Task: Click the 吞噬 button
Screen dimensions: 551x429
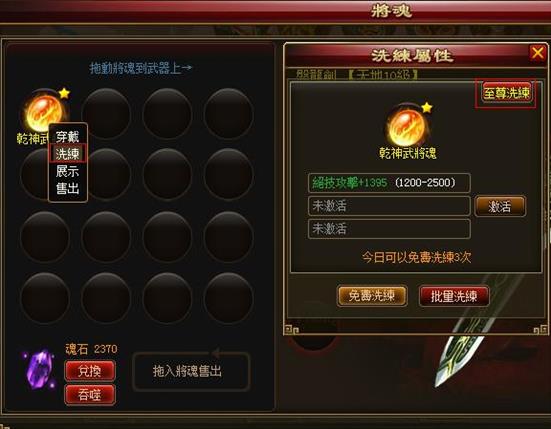Action: tap(90, 395)
